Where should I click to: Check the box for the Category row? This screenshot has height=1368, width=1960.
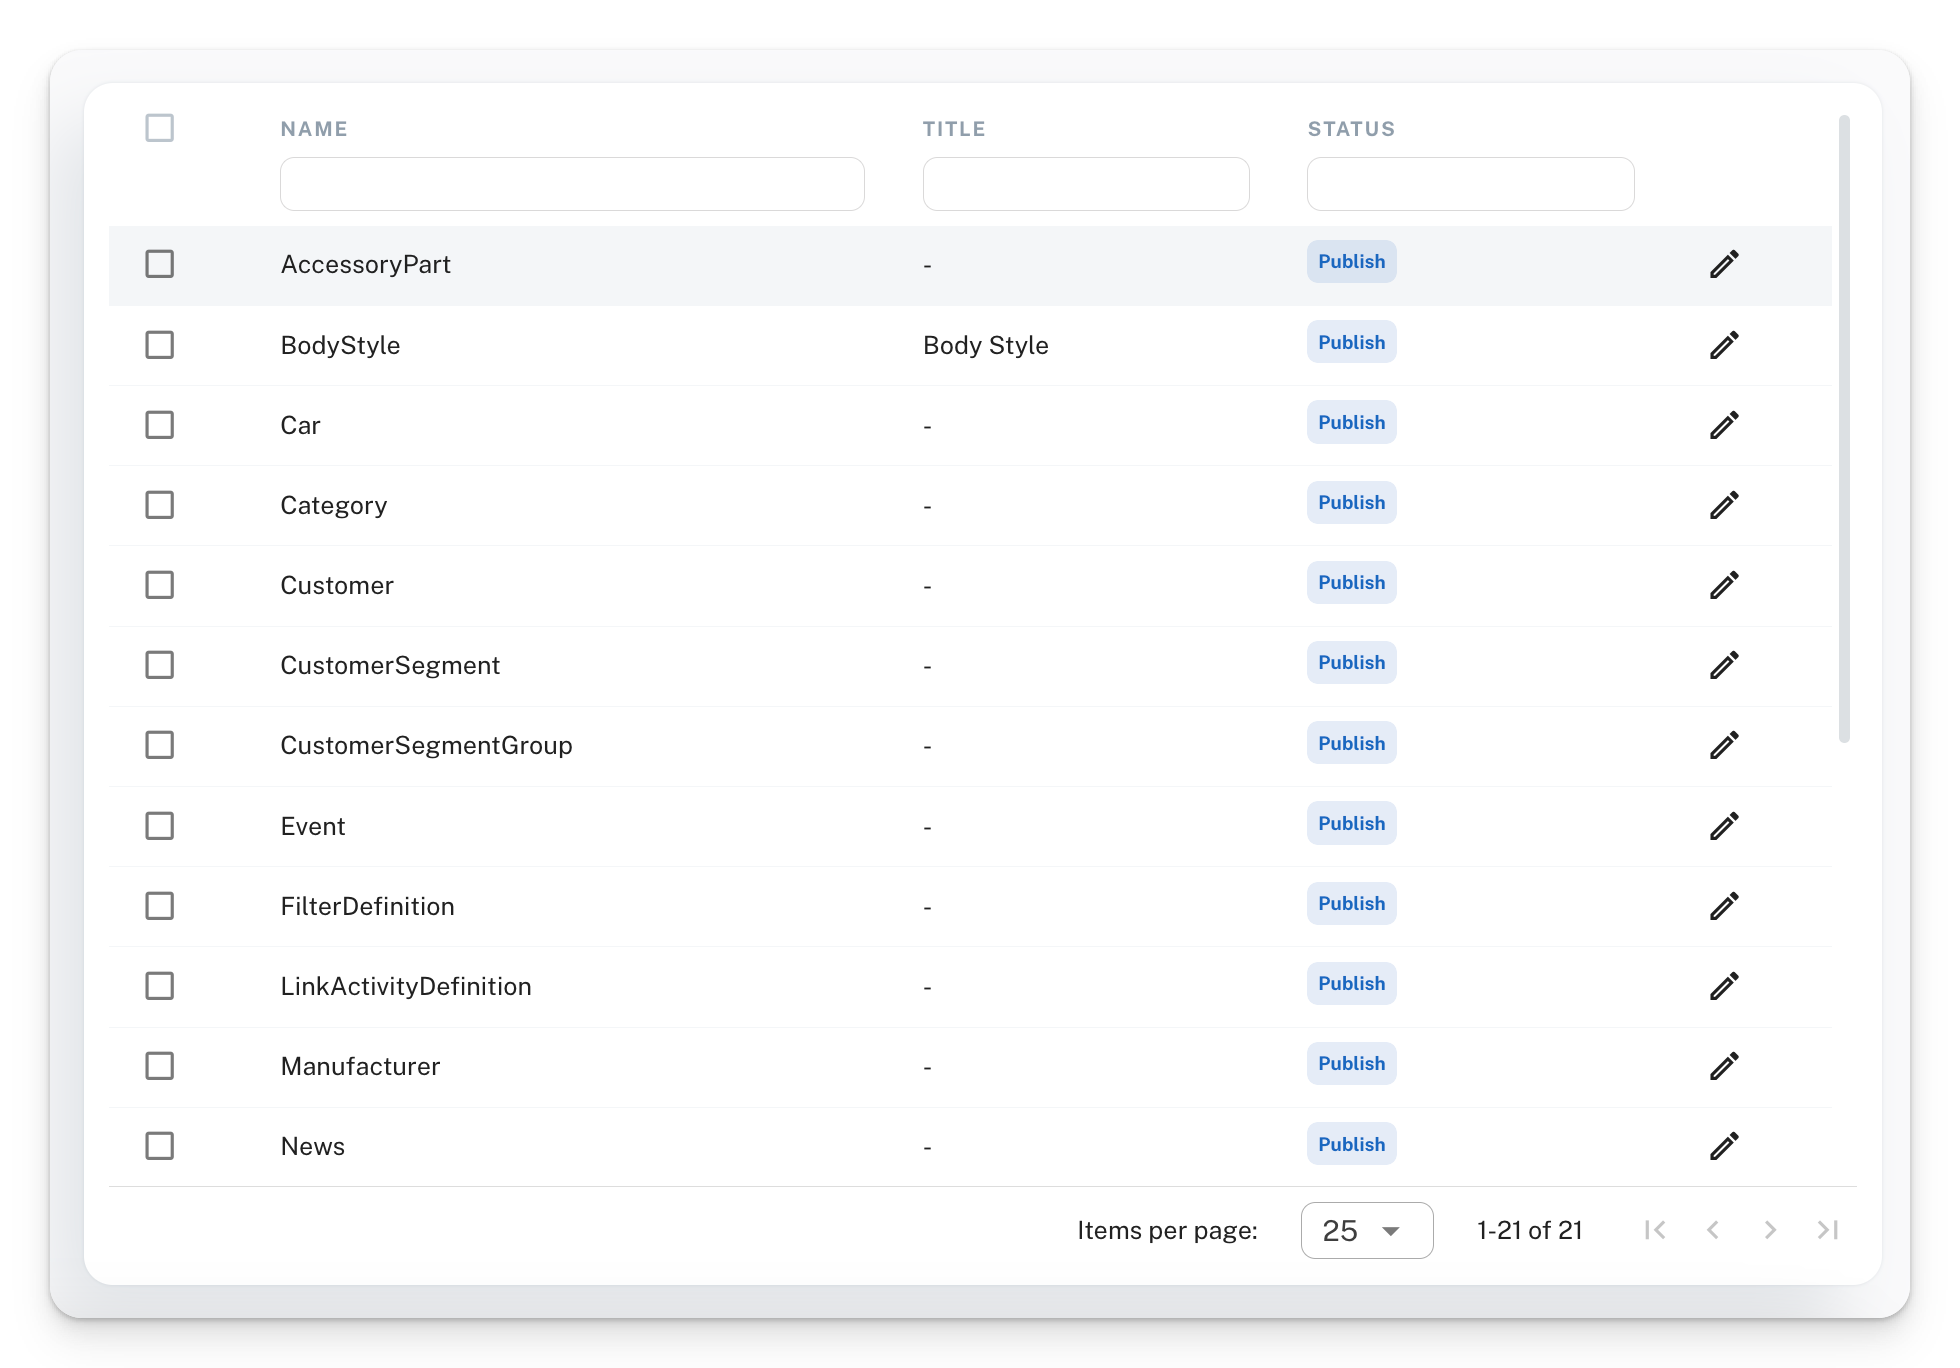(x=160, y=505)
